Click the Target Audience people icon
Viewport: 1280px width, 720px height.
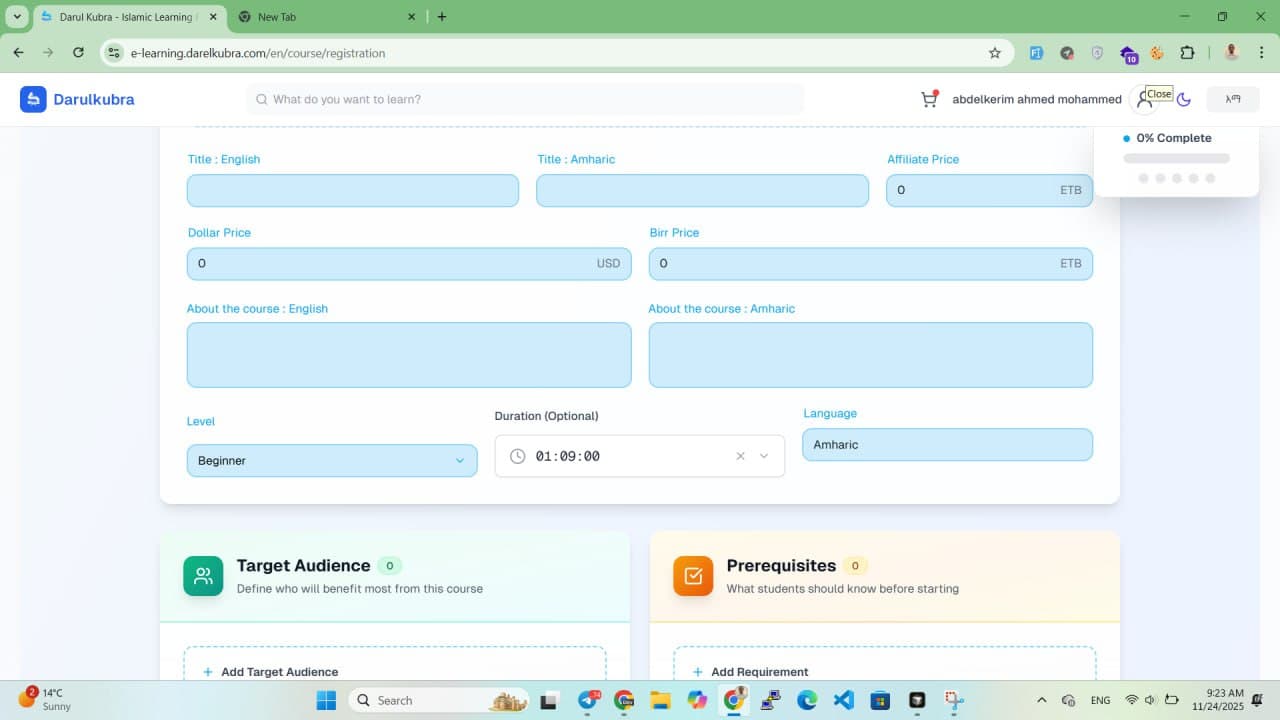(x=203, y=576)
